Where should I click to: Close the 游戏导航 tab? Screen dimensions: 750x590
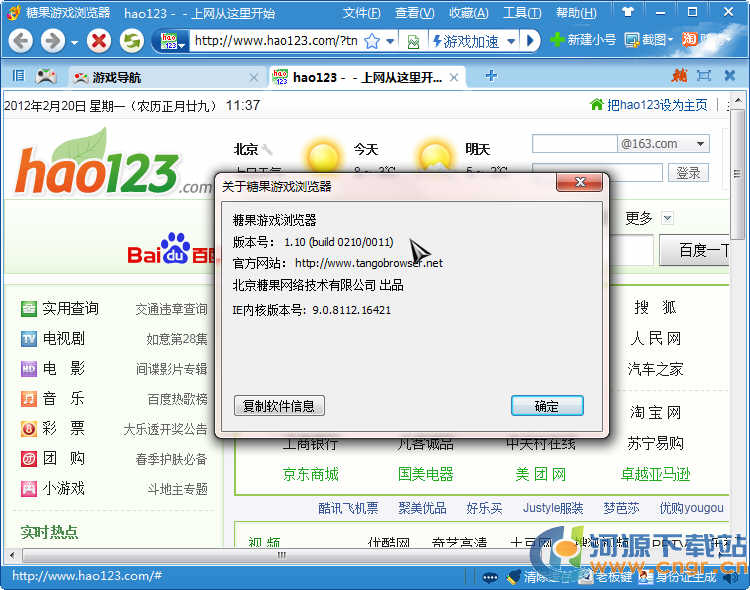click(254, 78)
